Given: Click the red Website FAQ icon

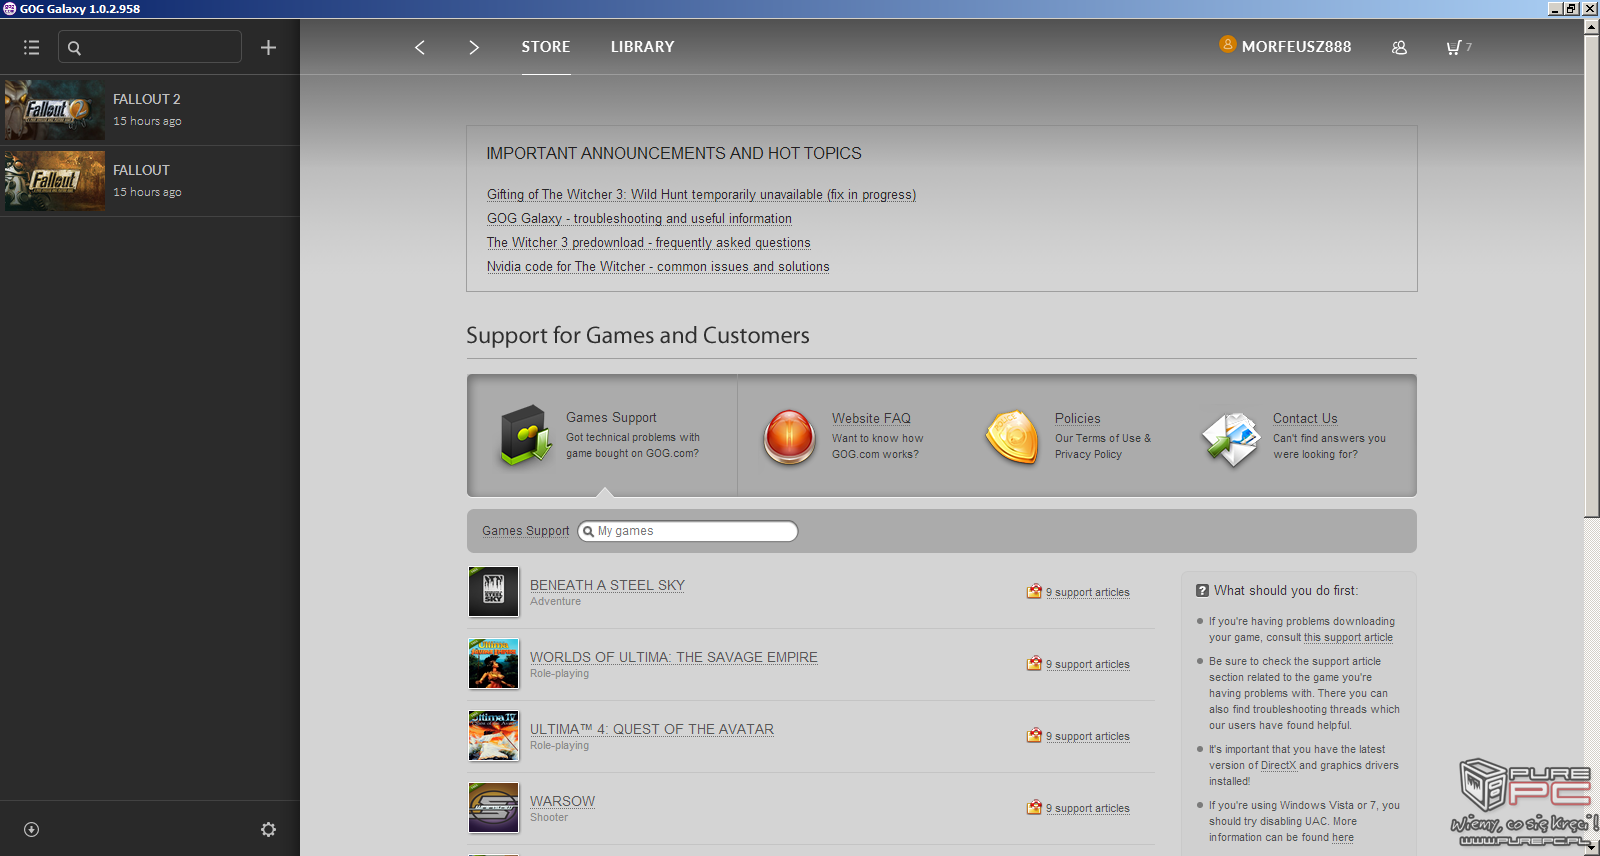Looking at the screenshot, I should click(790, 437).
